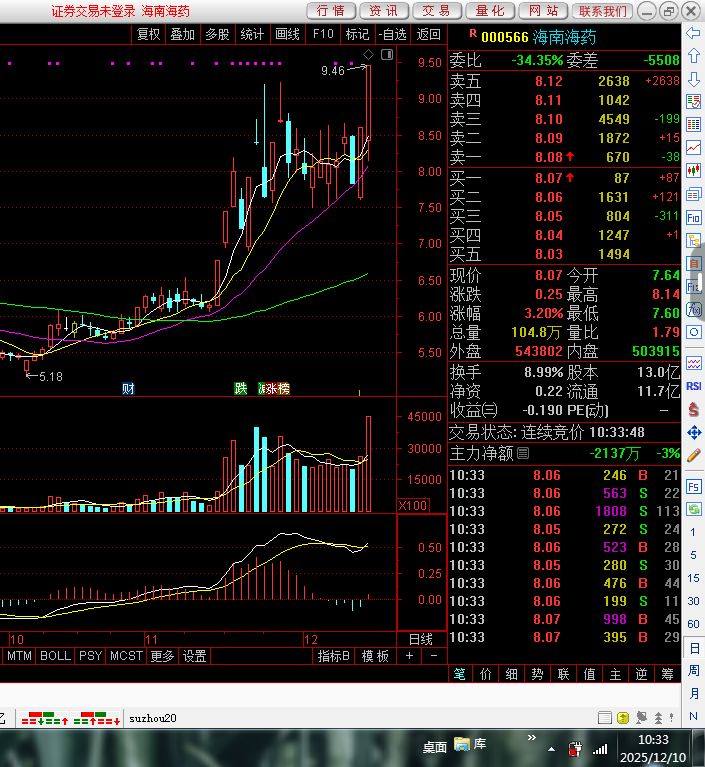Open the 联系我们 top menu

(x=603, y=11)
